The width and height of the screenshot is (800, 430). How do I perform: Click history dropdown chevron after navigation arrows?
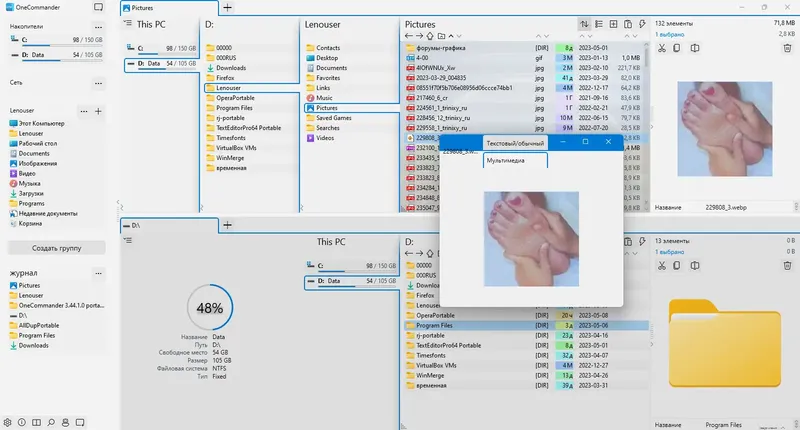pyautogui.click(x=459, y=36)
